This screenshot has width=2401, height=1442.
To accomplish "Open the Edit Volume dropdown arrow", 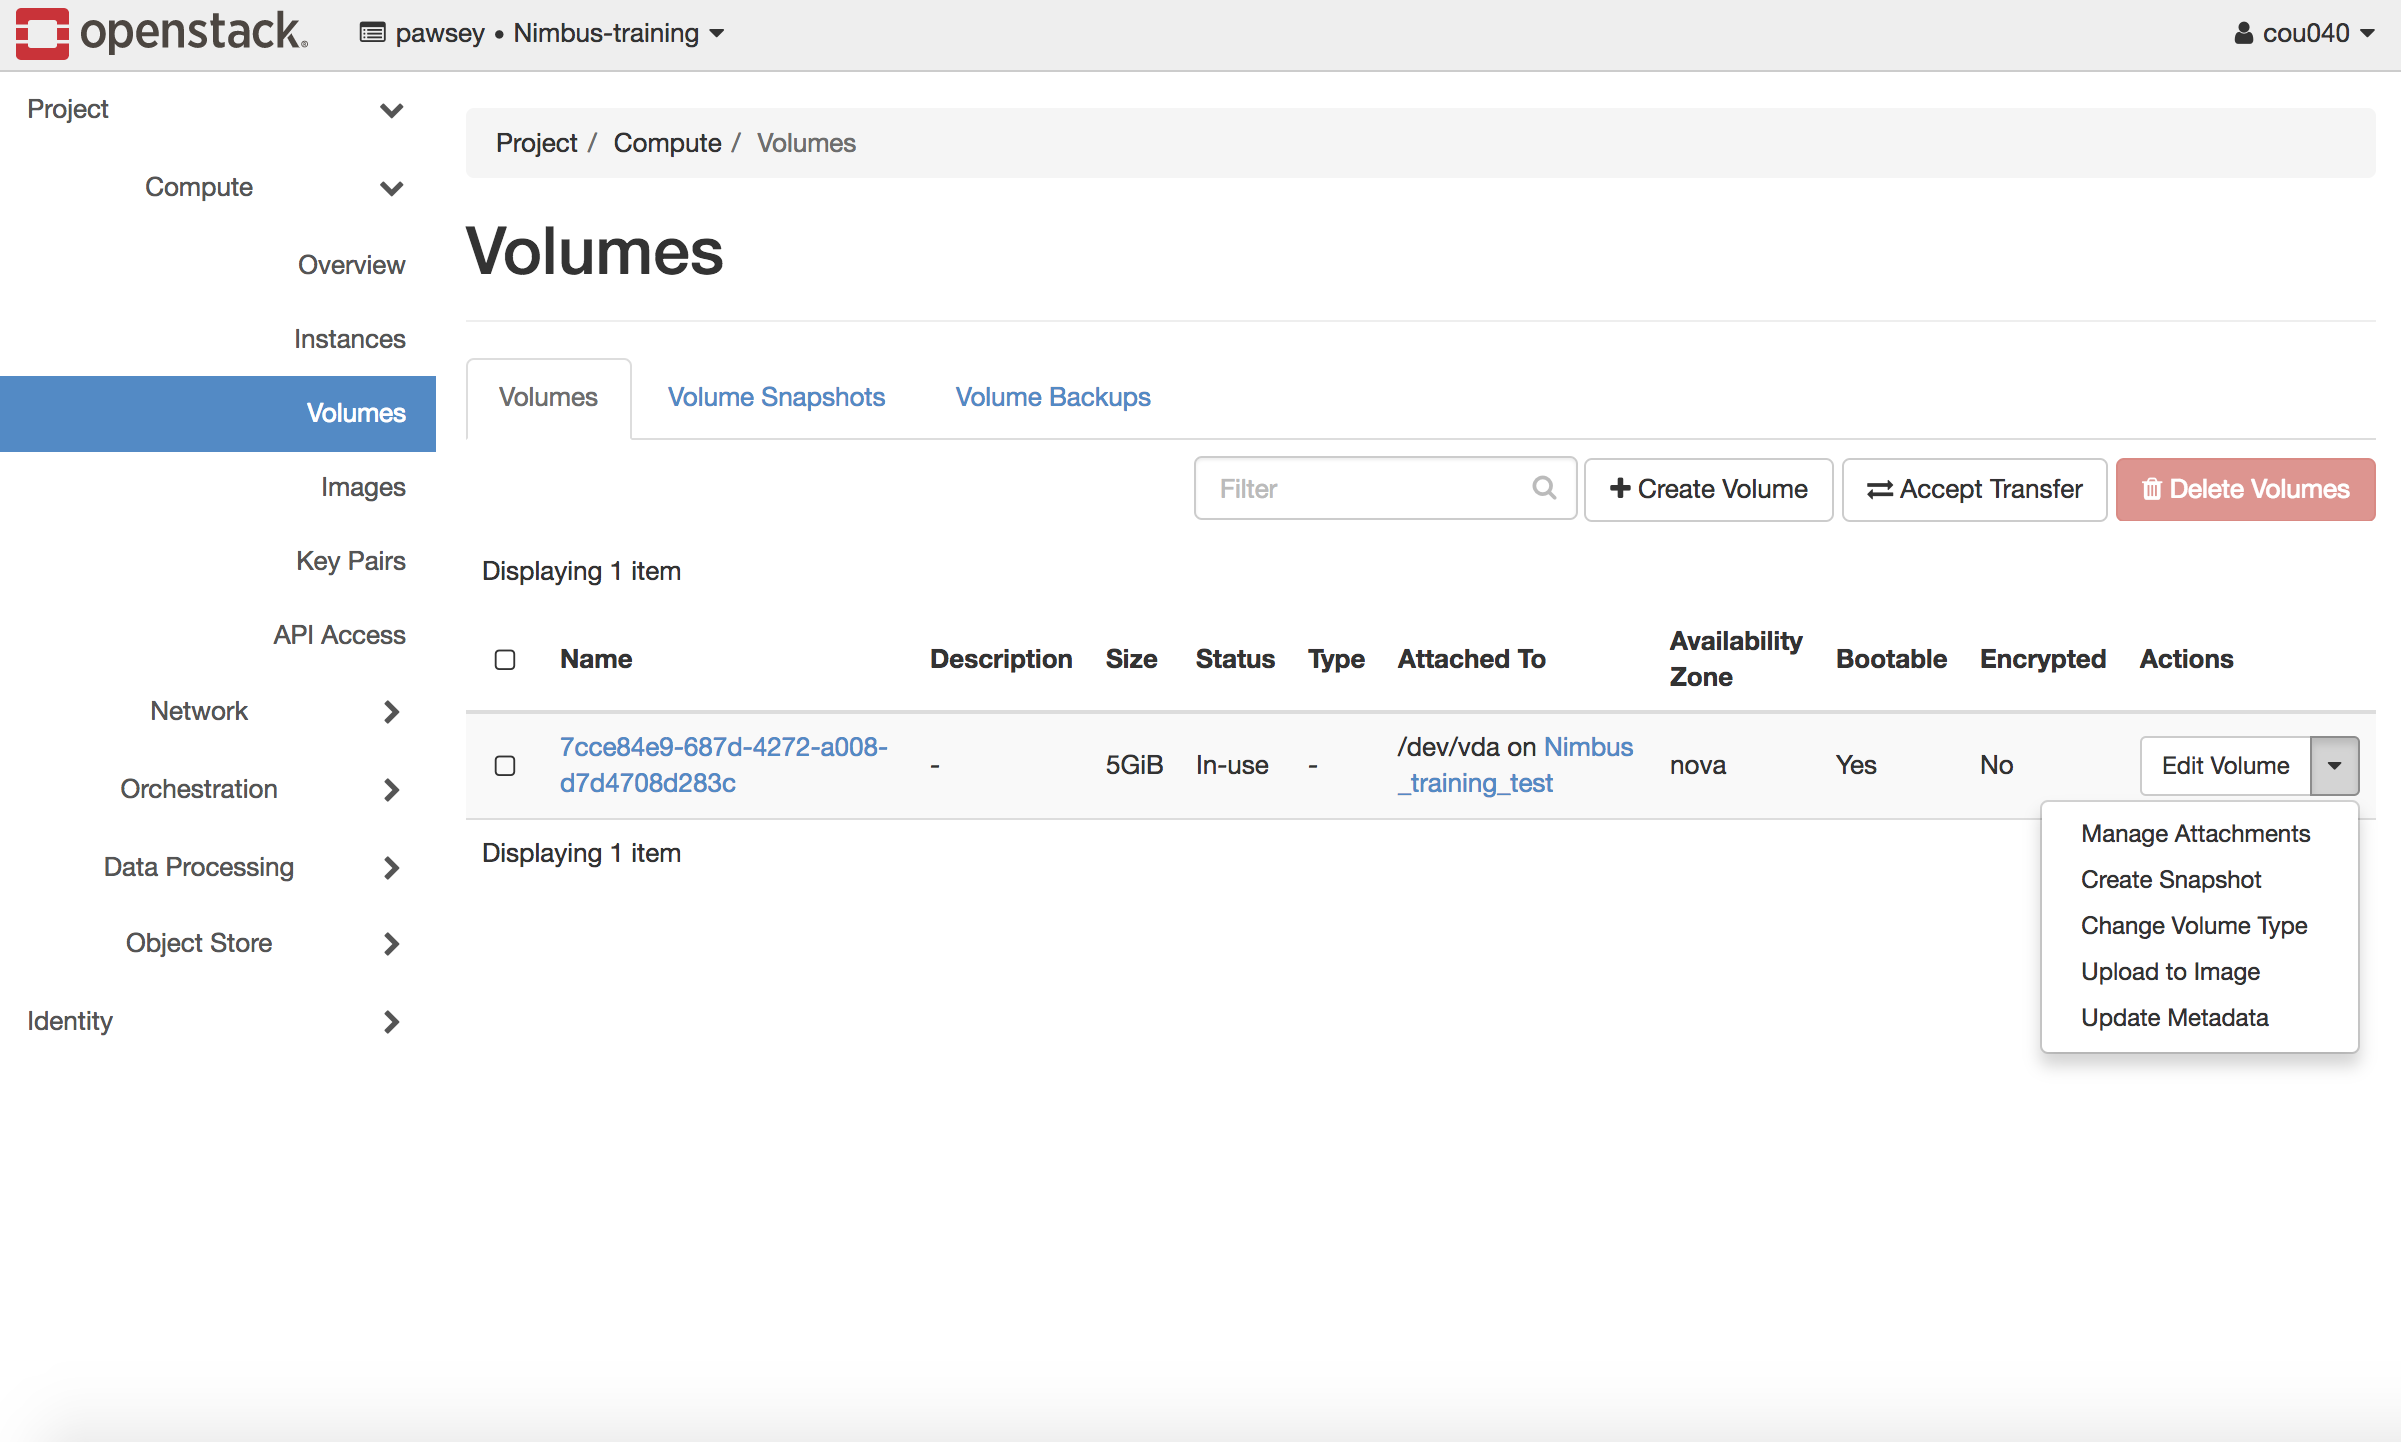I will pyautogui.click(x=2336, y=765).
